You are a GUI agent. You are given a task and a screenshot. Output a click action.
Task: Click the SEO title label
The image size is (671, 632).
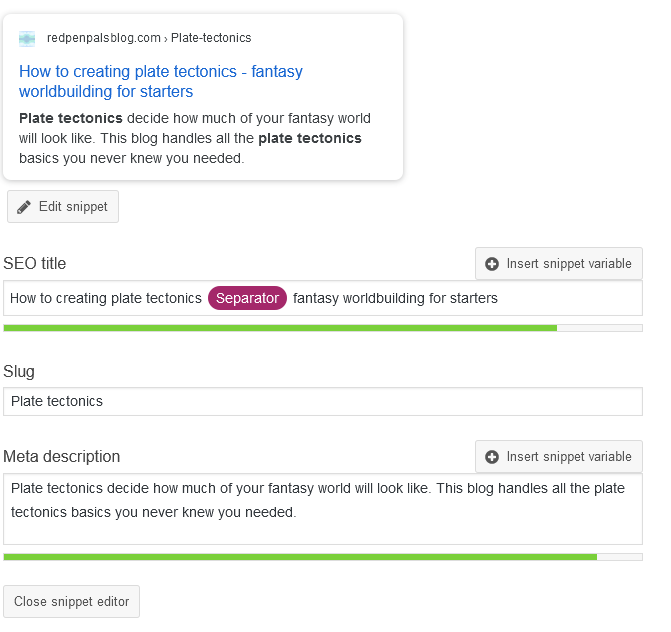pyautogui.click(x=35, y=264)
